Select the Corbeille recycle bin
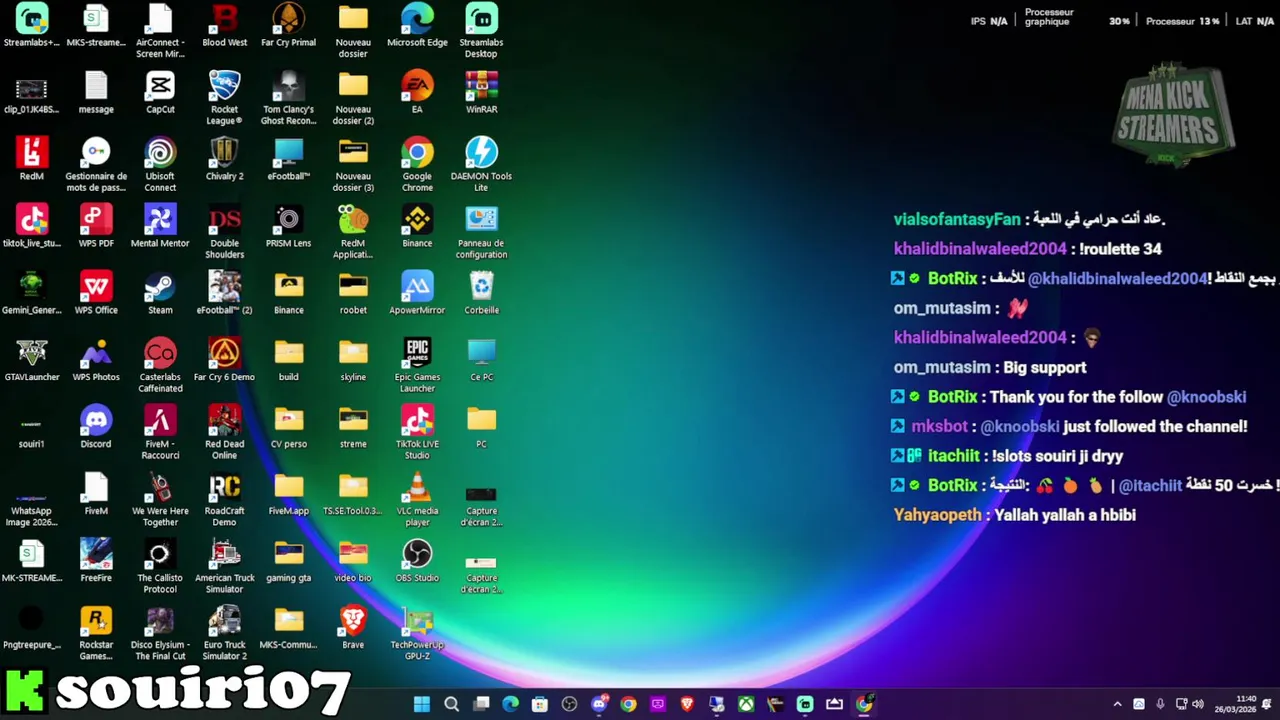Viewport: 1280px width, 720px height. [x=481, y=294]
